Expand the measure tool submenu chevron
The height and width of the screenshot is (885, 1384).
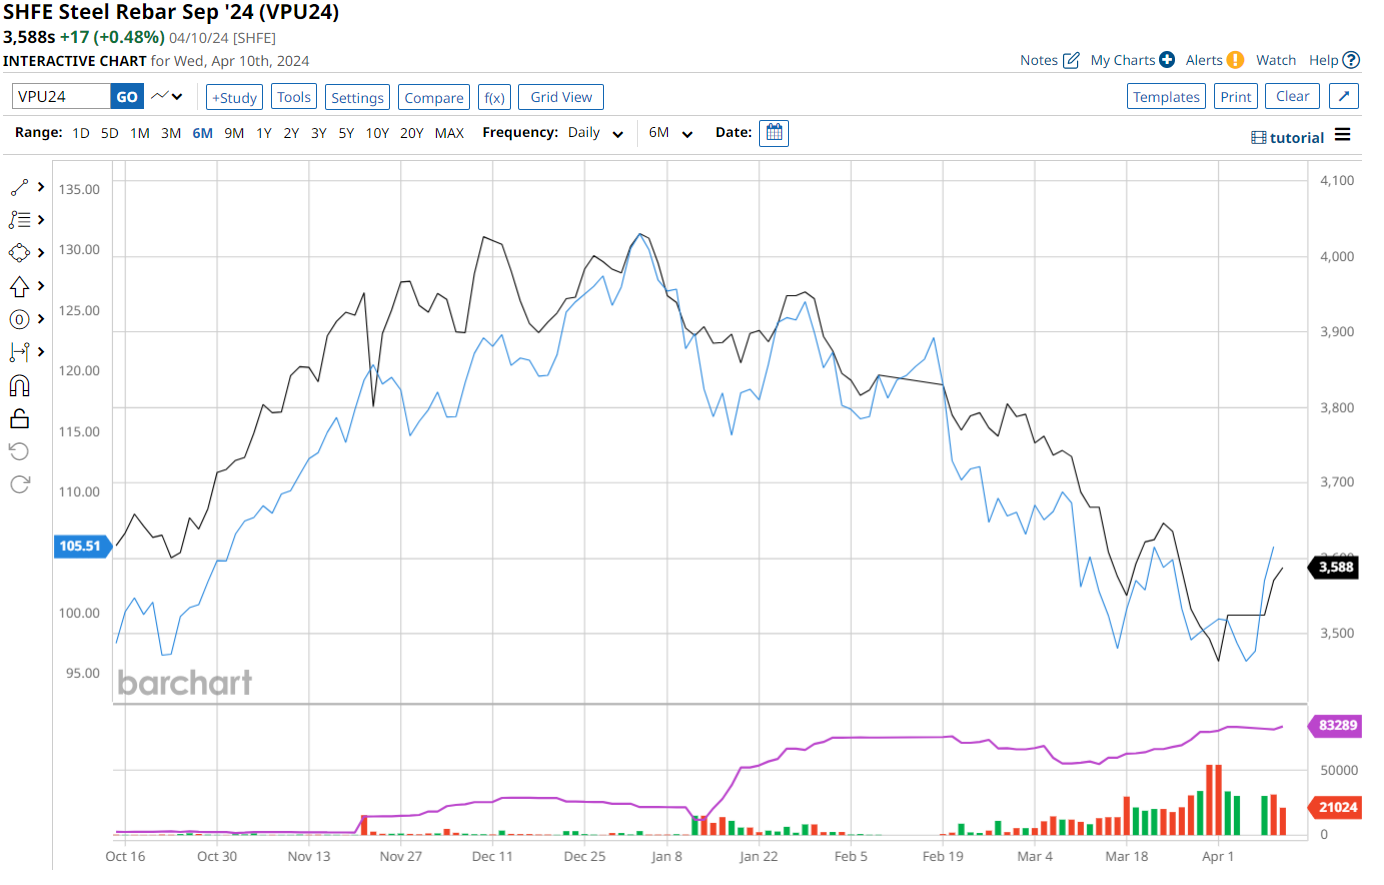tap(41, 352)
